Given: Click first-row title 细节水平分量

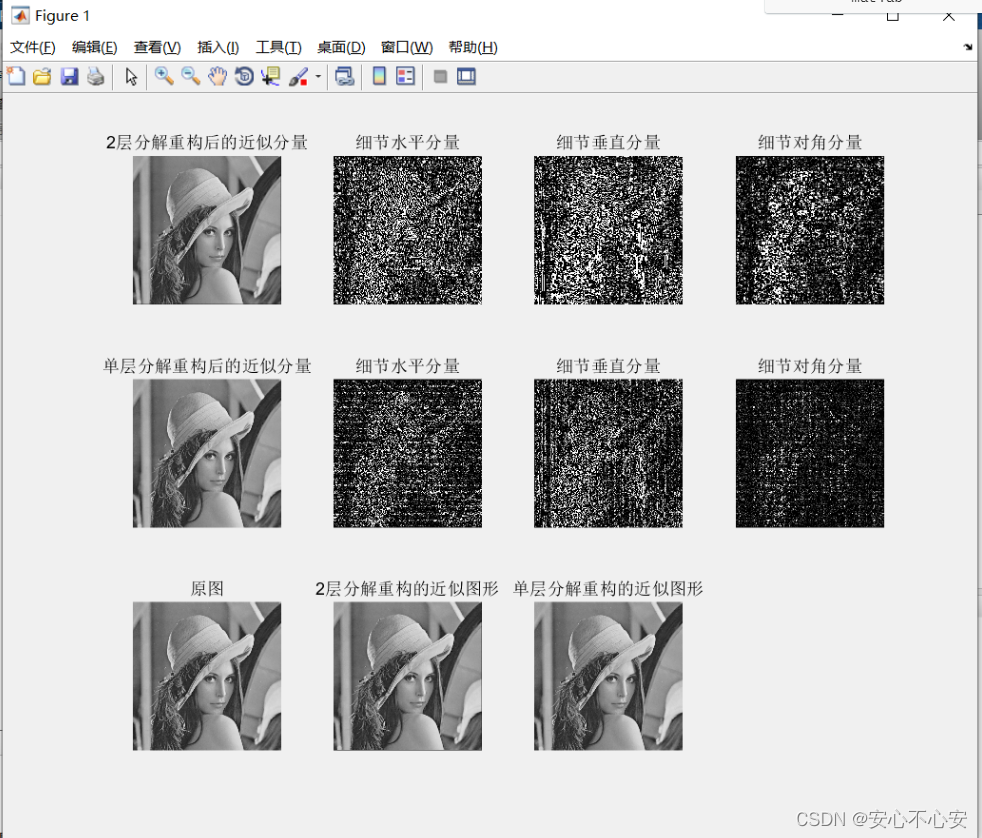Looking at the screenshot, I should [x=408, y=143].
